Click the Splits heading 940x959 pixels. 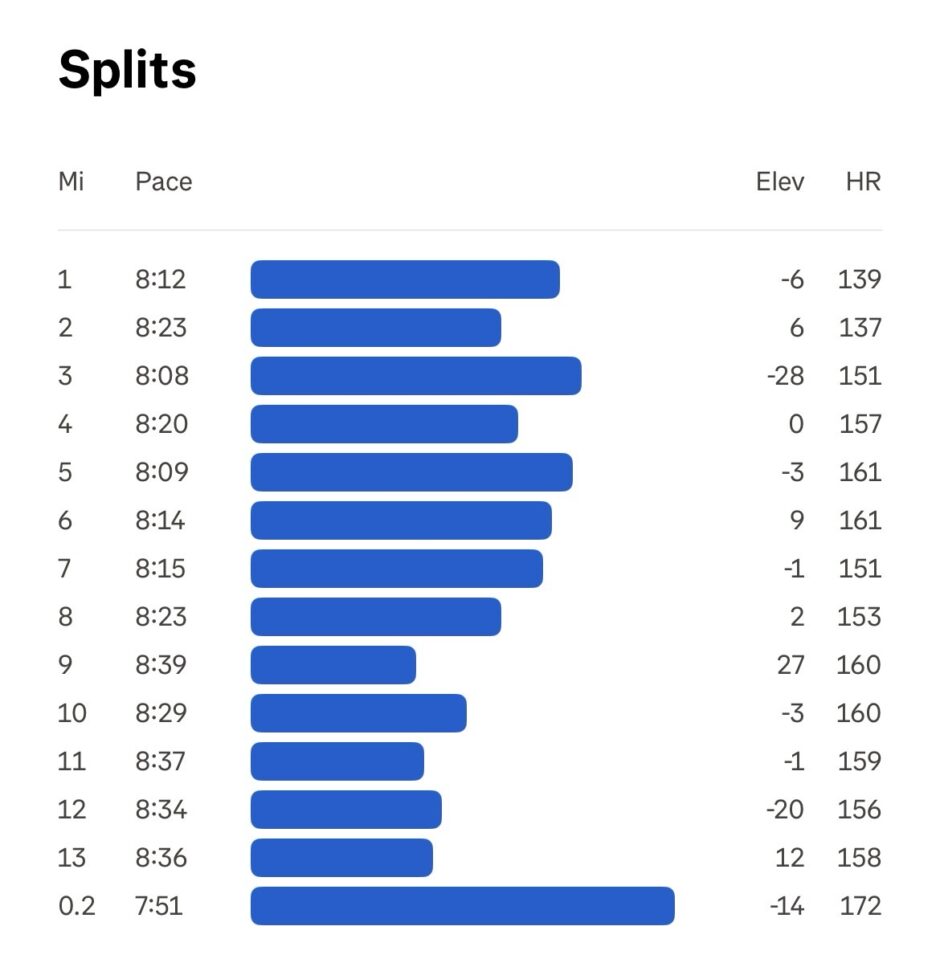pyautogui.click(x=127, y=71)
